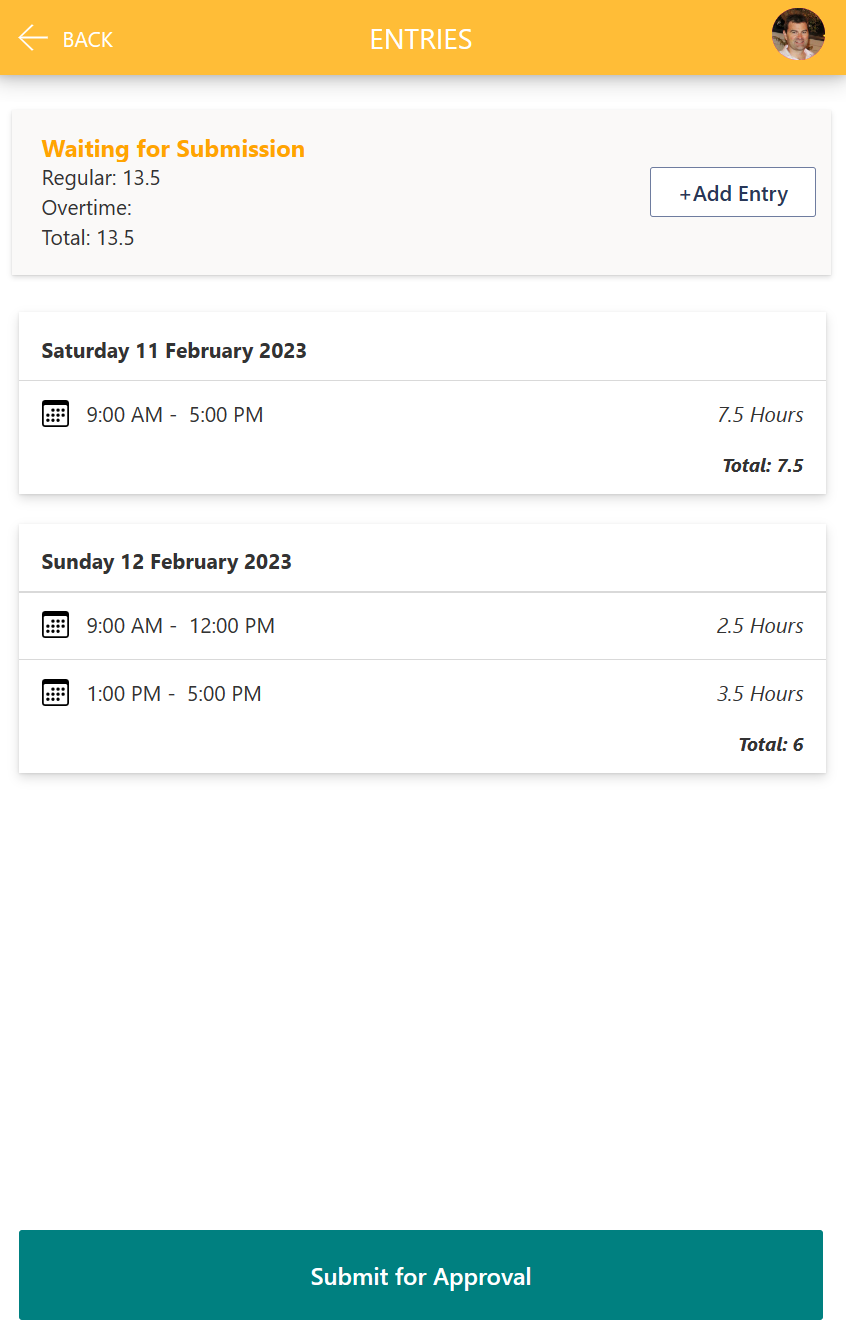
Task: Select the Sunday 12 February 2023 header
Action: point(166,562)
